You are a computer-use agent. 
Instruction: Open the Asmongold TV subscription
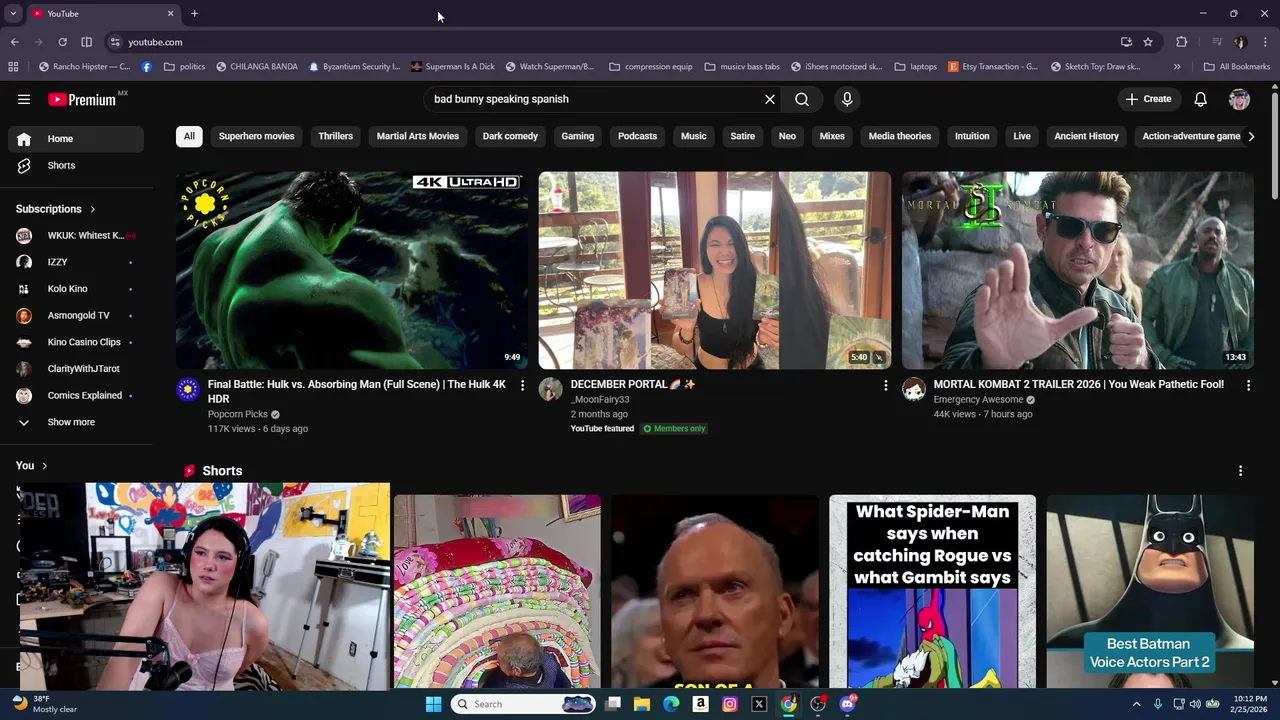click(x=76, y=315)
